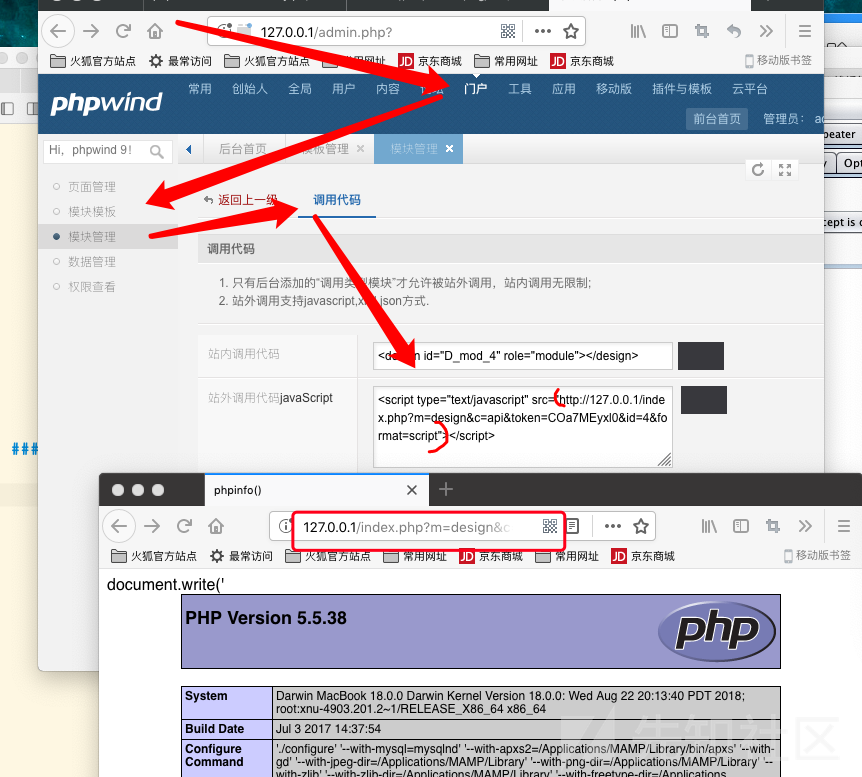Open 工具 menu in phpwind navigation
The height and width of the screenshot is (777, 862).
pyautogui.click(x=520, y=89)
